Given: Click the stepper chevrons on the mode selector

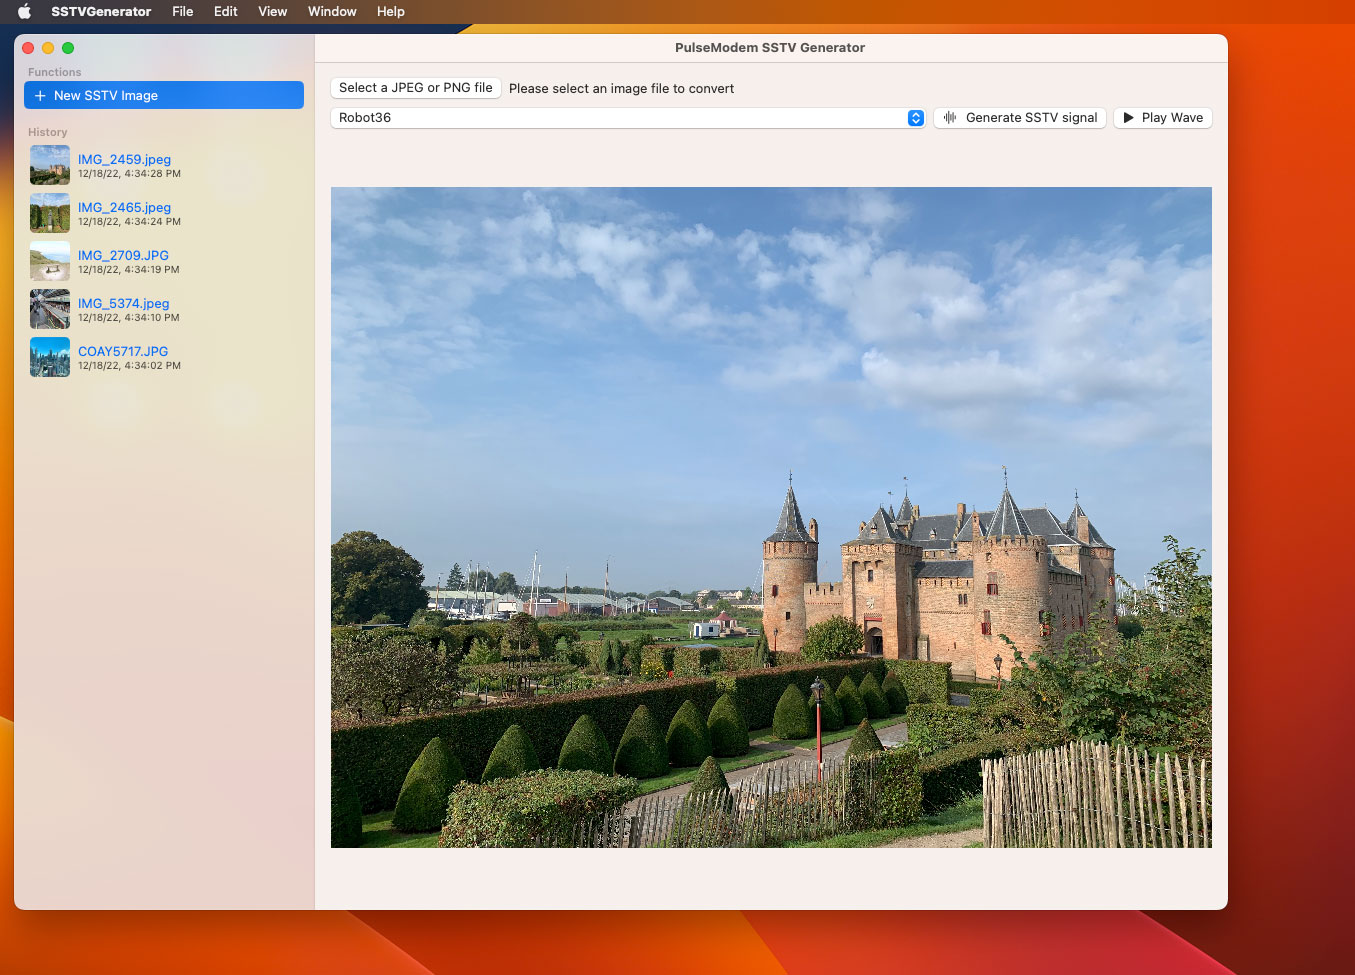Looking at the screenshot, I should 915,117.
